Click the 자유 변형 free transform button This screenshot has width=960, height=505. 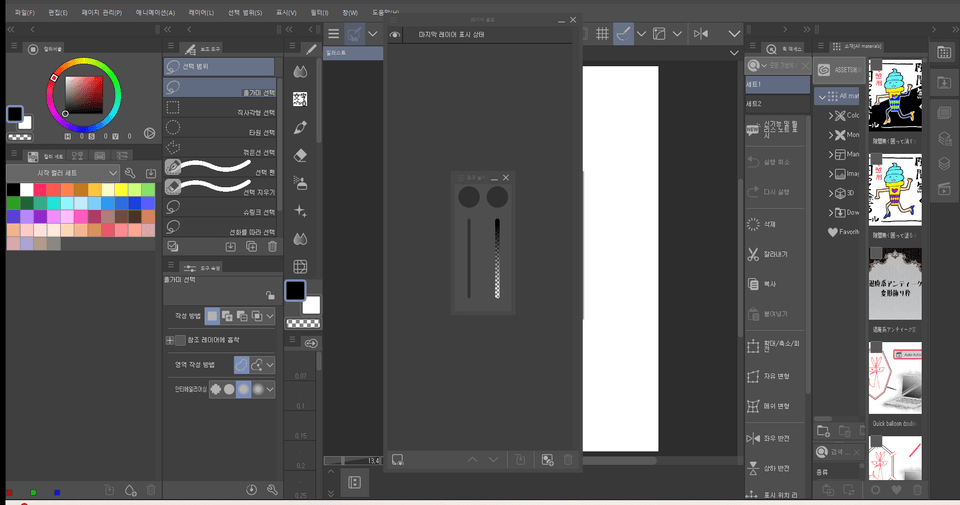pyautogui.click(x=776, y=376)
